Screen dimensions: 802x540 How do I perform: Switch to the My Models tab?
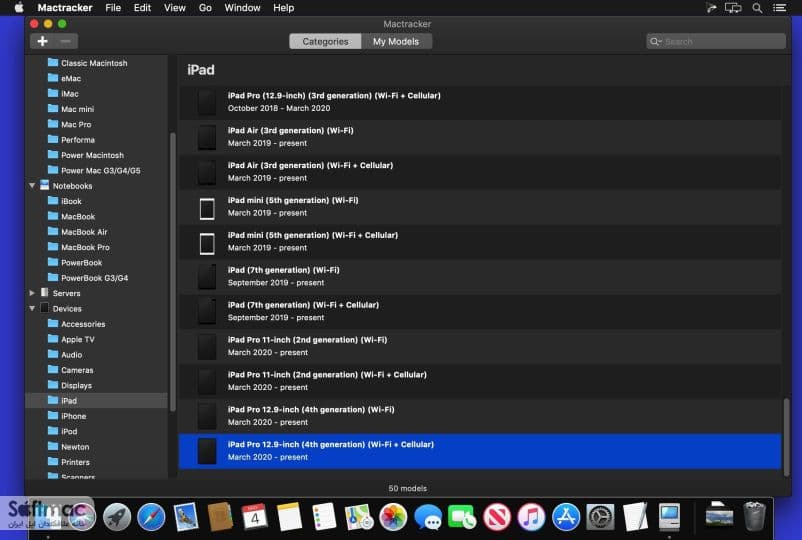396,41
